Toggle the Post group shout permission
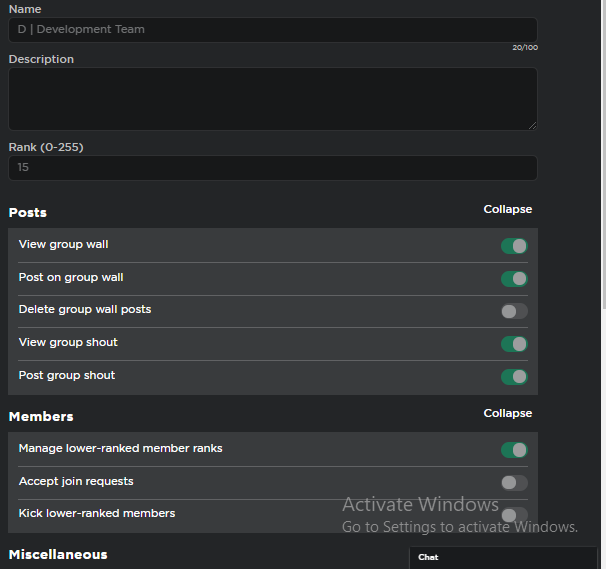606x569 pixels. point(514,377)
